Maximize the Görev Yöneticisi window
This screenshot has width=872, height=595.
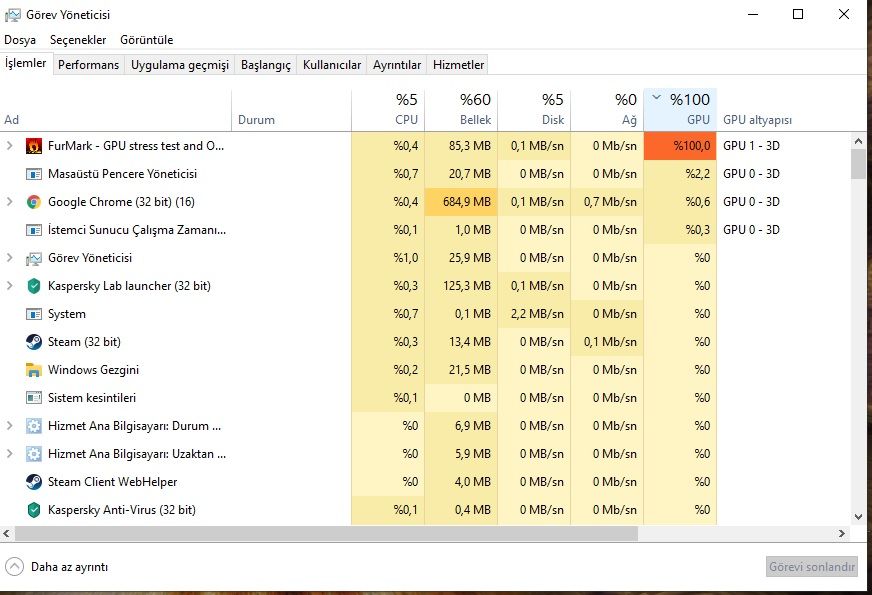[x=797, y=14]
